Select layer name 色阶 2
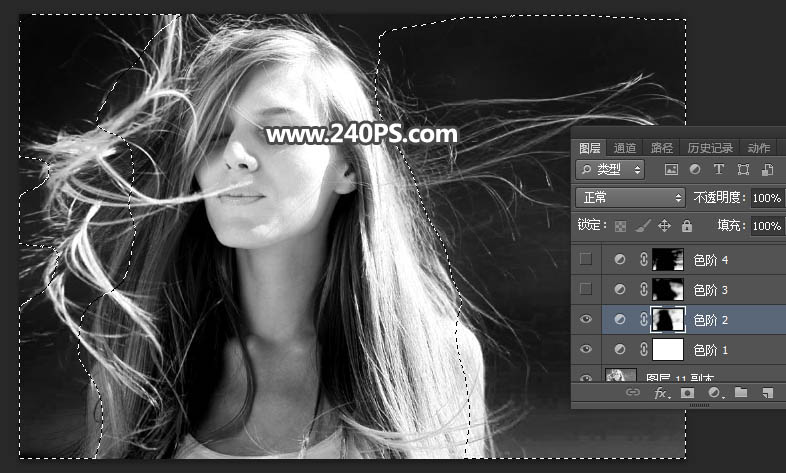 [710, 320]
